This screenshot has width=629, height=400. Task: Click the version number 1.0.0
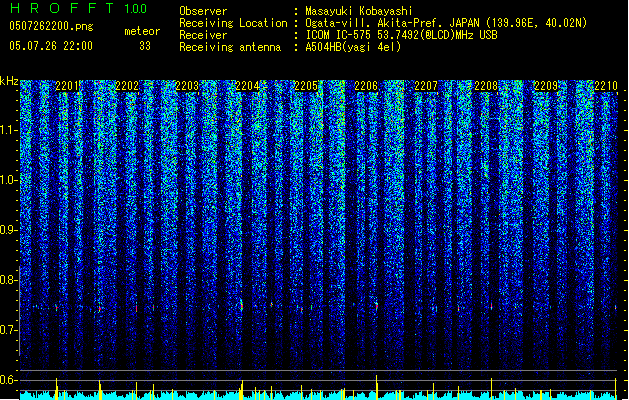(x=136, y=9)
